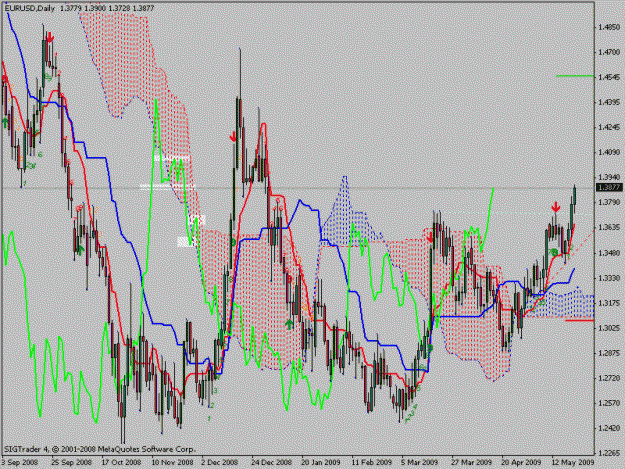625x469 pixels.
Task: Click the 1.3940 price axis label
Action: pyautogui.click(x=609, y=177)
